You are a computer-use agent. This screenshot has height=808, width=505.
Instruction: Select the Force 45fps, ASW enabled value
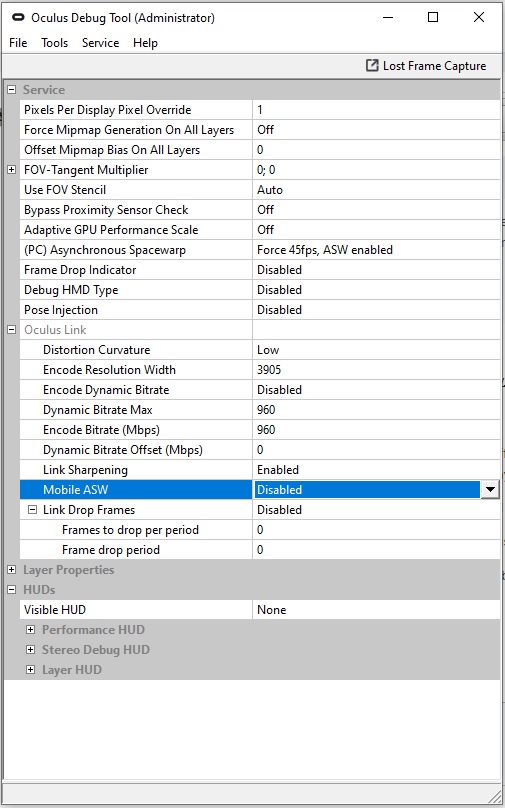376,250
